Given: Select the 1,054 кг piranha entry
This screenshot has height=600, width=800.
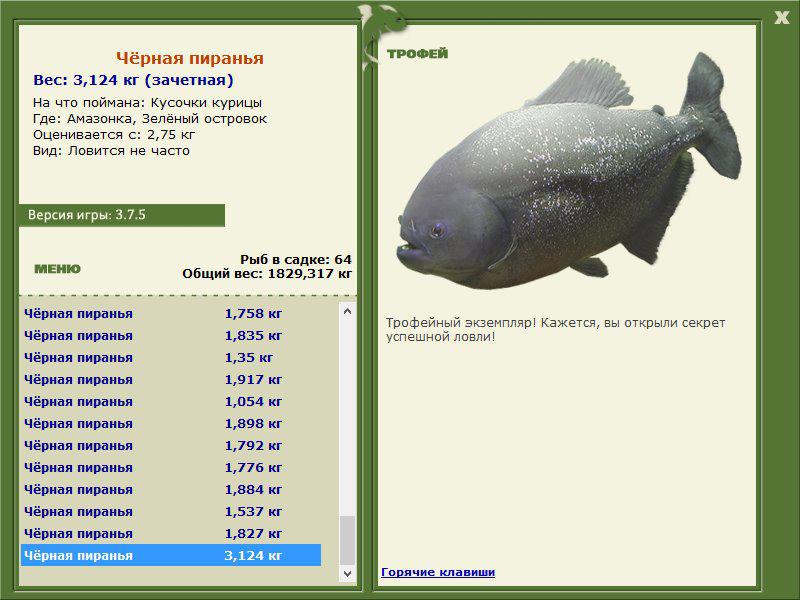Looking at the screenshot, I should coord(170,401).
